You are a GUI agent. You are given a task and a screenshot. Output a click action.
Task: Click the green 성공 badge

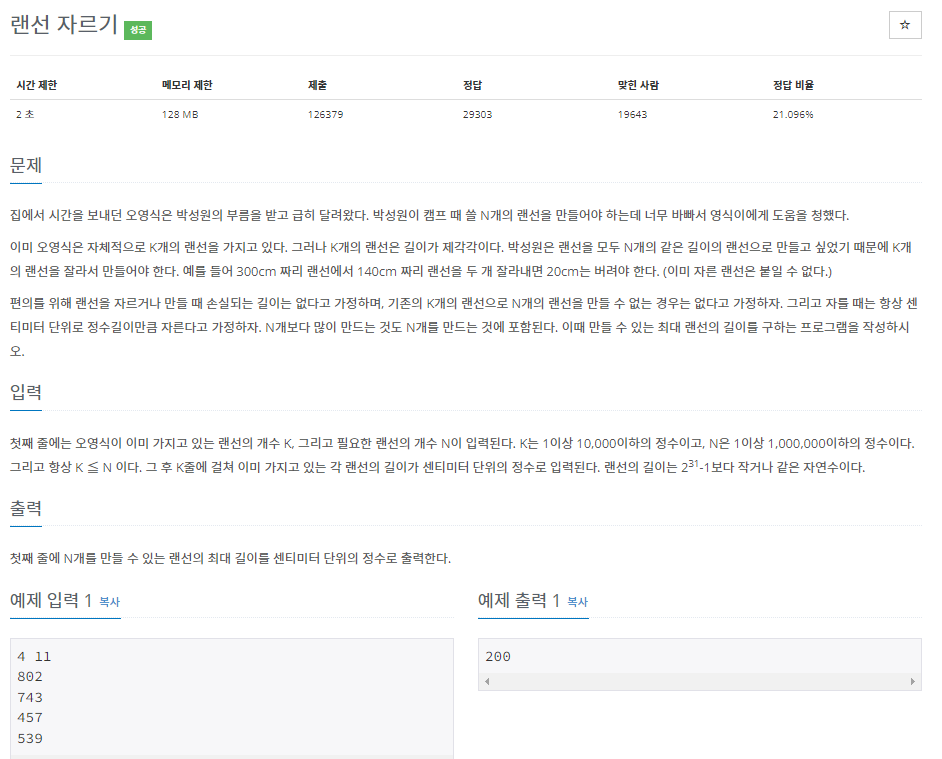coord(138,30)
